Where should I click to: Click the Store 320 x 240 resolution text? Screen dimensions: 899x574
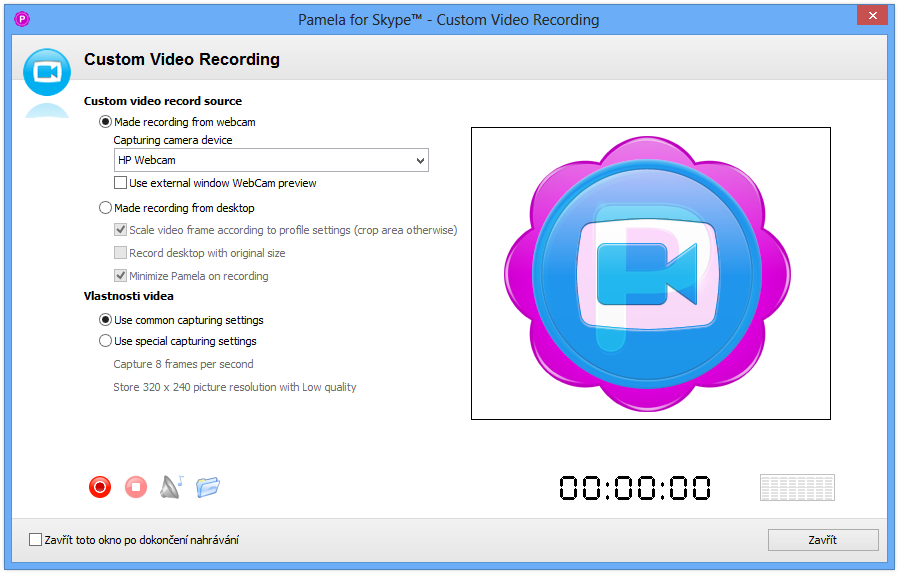tap(234, 387)
